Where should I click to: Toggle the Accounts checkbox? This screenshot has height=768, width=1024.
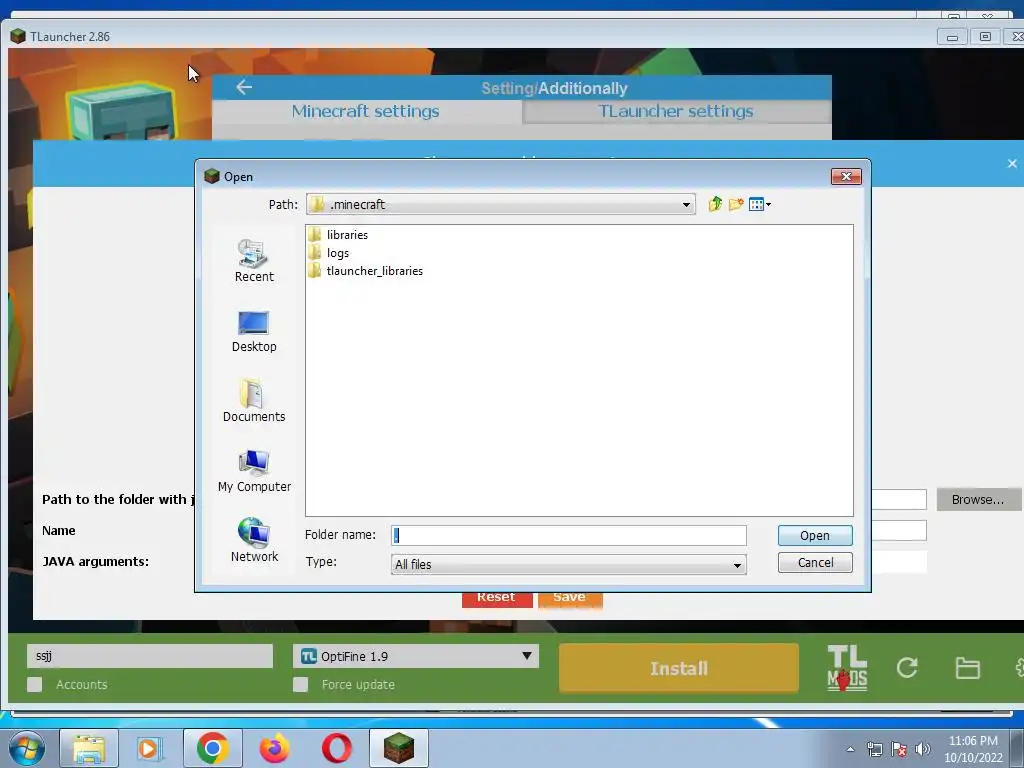35,684
